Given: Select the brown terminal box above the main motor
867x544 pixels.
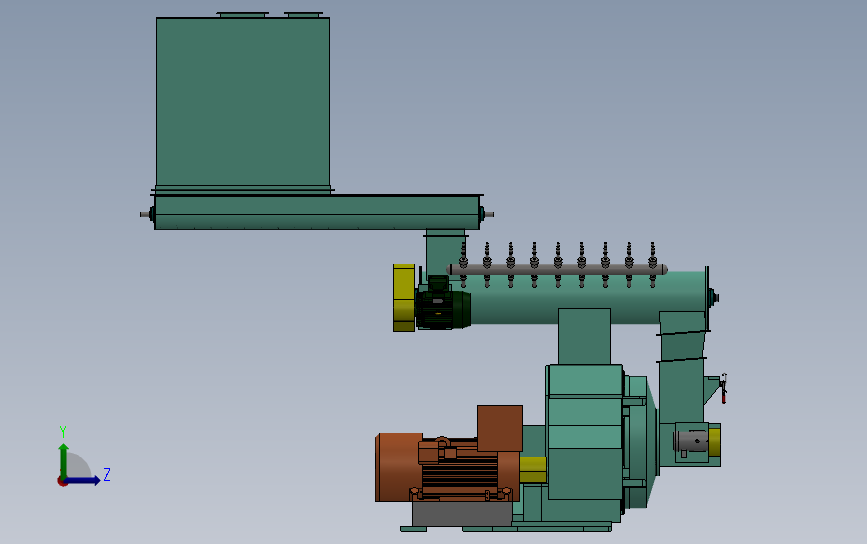Looking at the screenshot, I should (x=500, y=428).
